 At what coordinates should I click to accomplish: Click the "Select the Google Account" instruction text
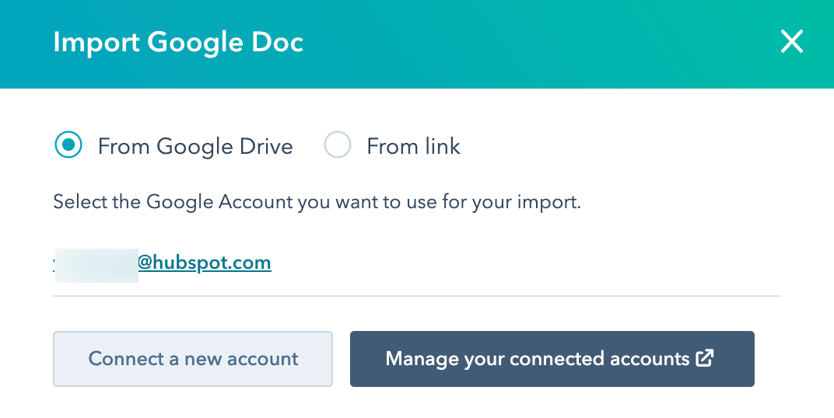(x=316, y=202)
